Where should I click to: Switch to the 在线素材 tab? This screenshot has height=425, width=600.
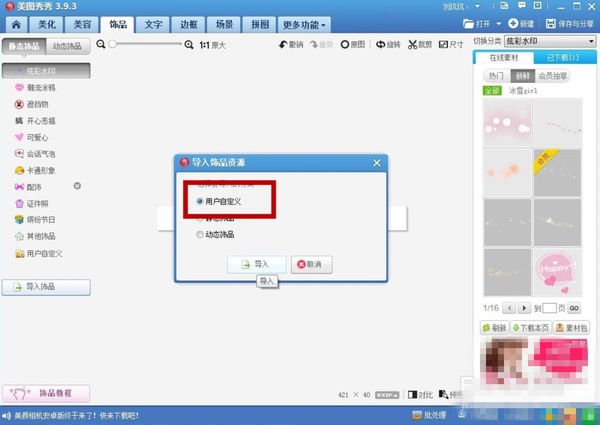coord(504,58)
